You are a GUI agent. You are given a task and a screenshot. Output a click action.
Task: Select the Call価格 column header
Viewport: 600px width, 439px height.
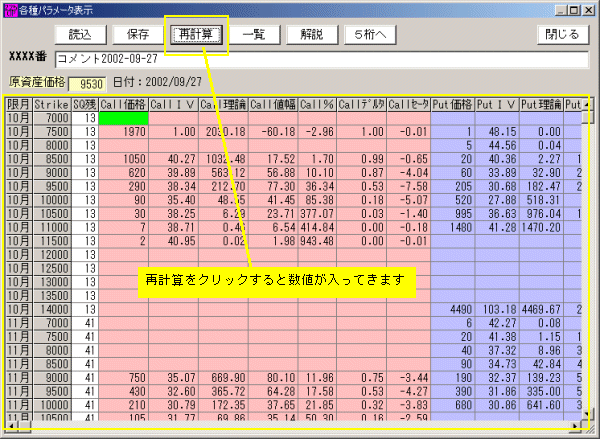coord(124,104)
